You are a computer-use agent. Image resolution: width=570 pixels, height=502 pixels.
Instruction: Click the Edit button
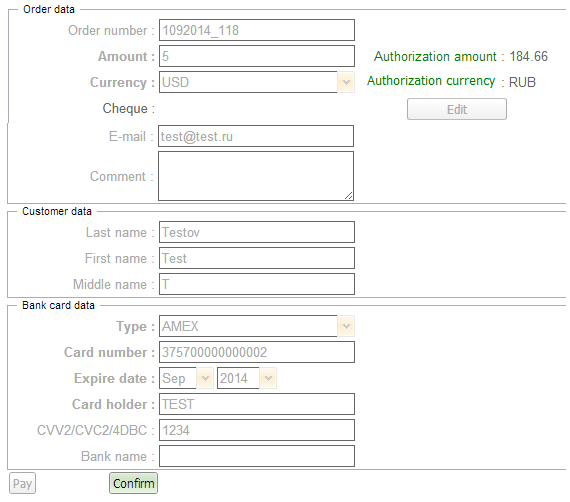[457, 109]
